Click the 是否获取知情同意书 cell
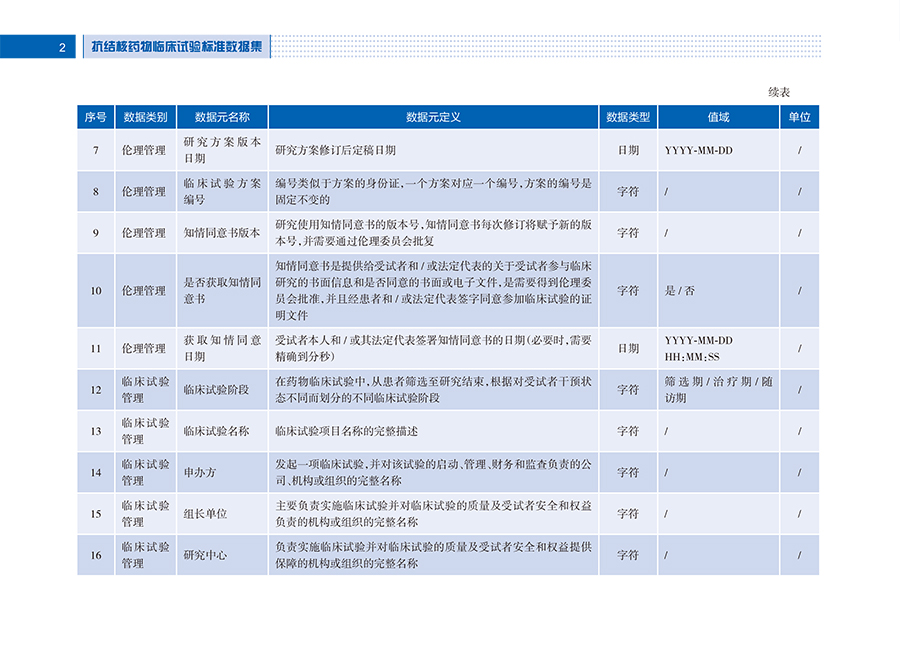The height and width of the screenshot is (651, 900). tap(222, 291)
